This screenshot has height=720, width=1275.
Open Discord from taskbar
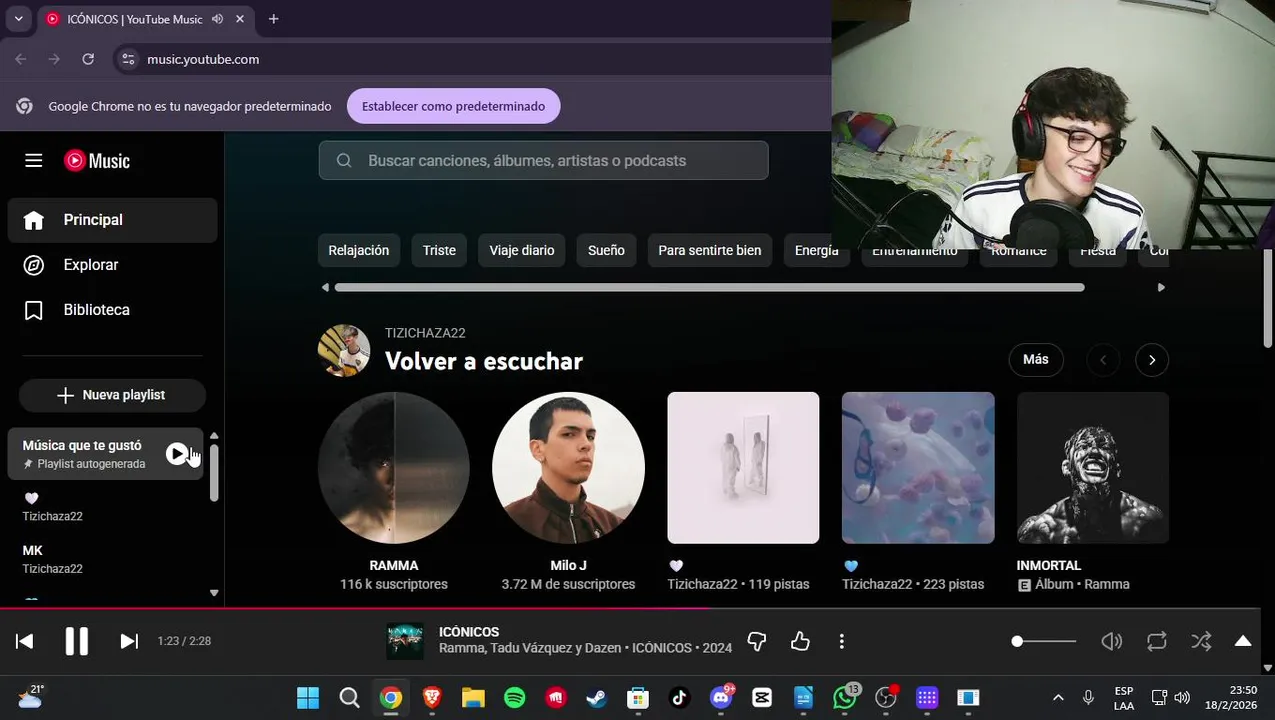(x=721, y=698)
